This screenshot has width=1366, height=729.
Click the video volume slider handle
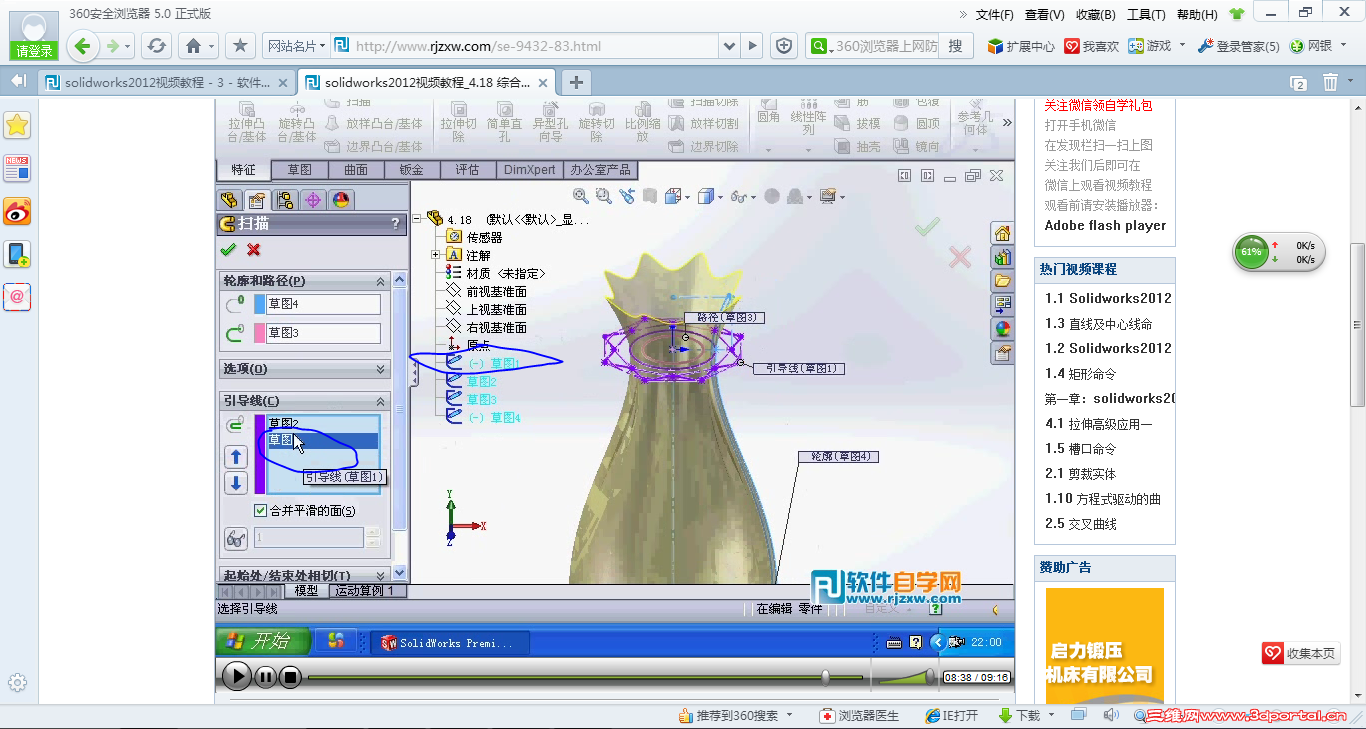(930, 677)
